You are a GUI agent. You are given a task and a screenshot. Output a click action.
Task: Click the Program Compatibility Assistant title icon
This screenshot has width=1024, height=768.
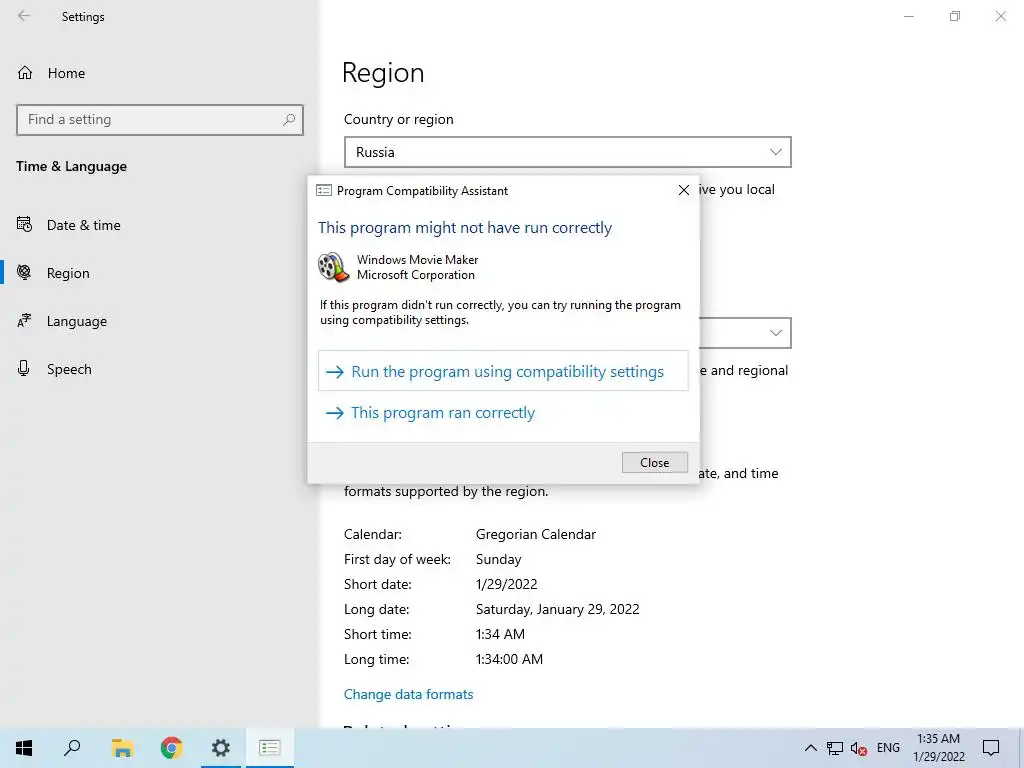(324, 191)
